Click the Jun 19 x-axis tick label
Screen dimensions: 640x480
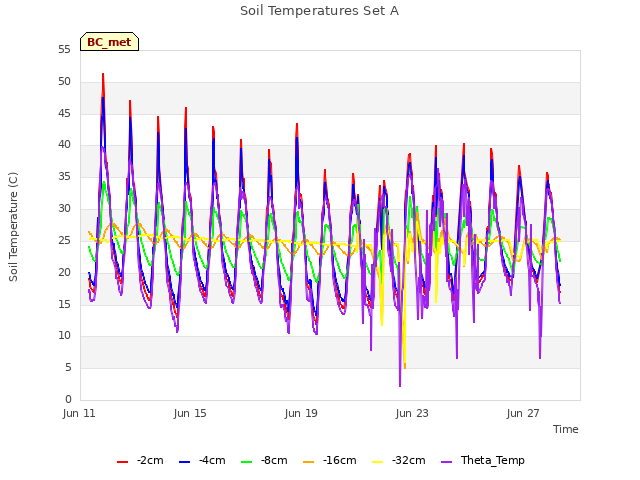click(x=301, y=413)
